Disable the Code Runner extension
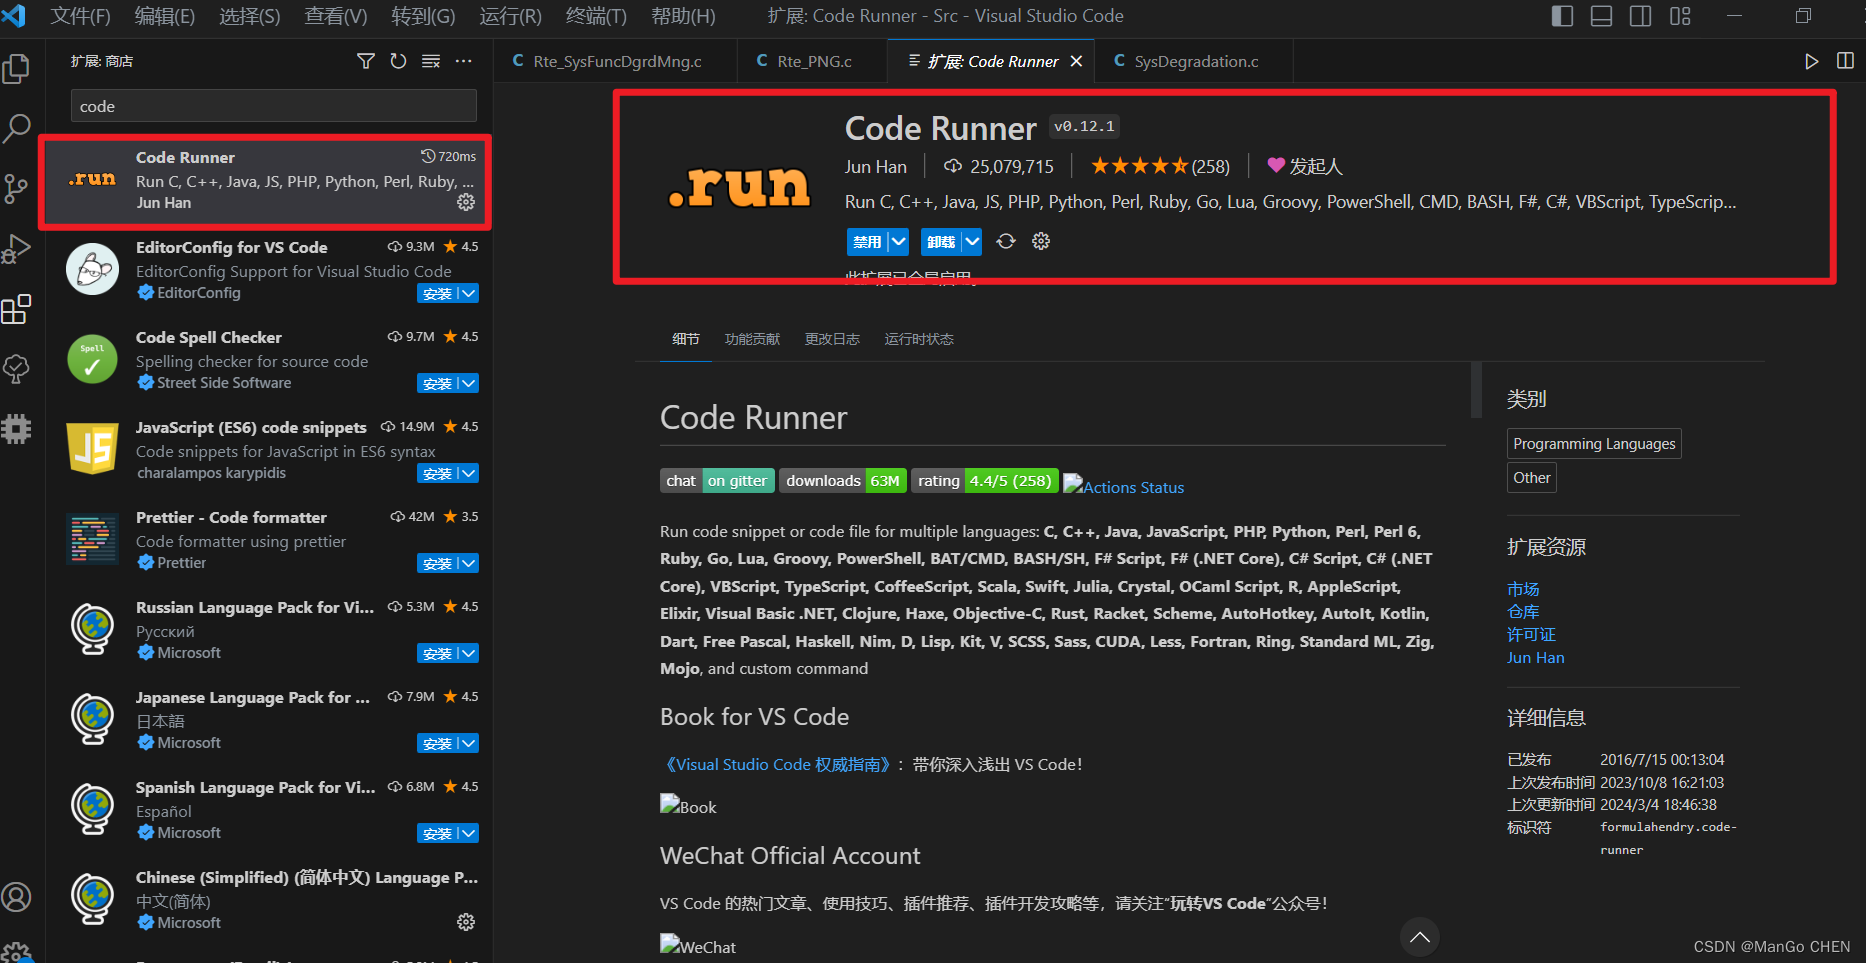 (868, 241)
